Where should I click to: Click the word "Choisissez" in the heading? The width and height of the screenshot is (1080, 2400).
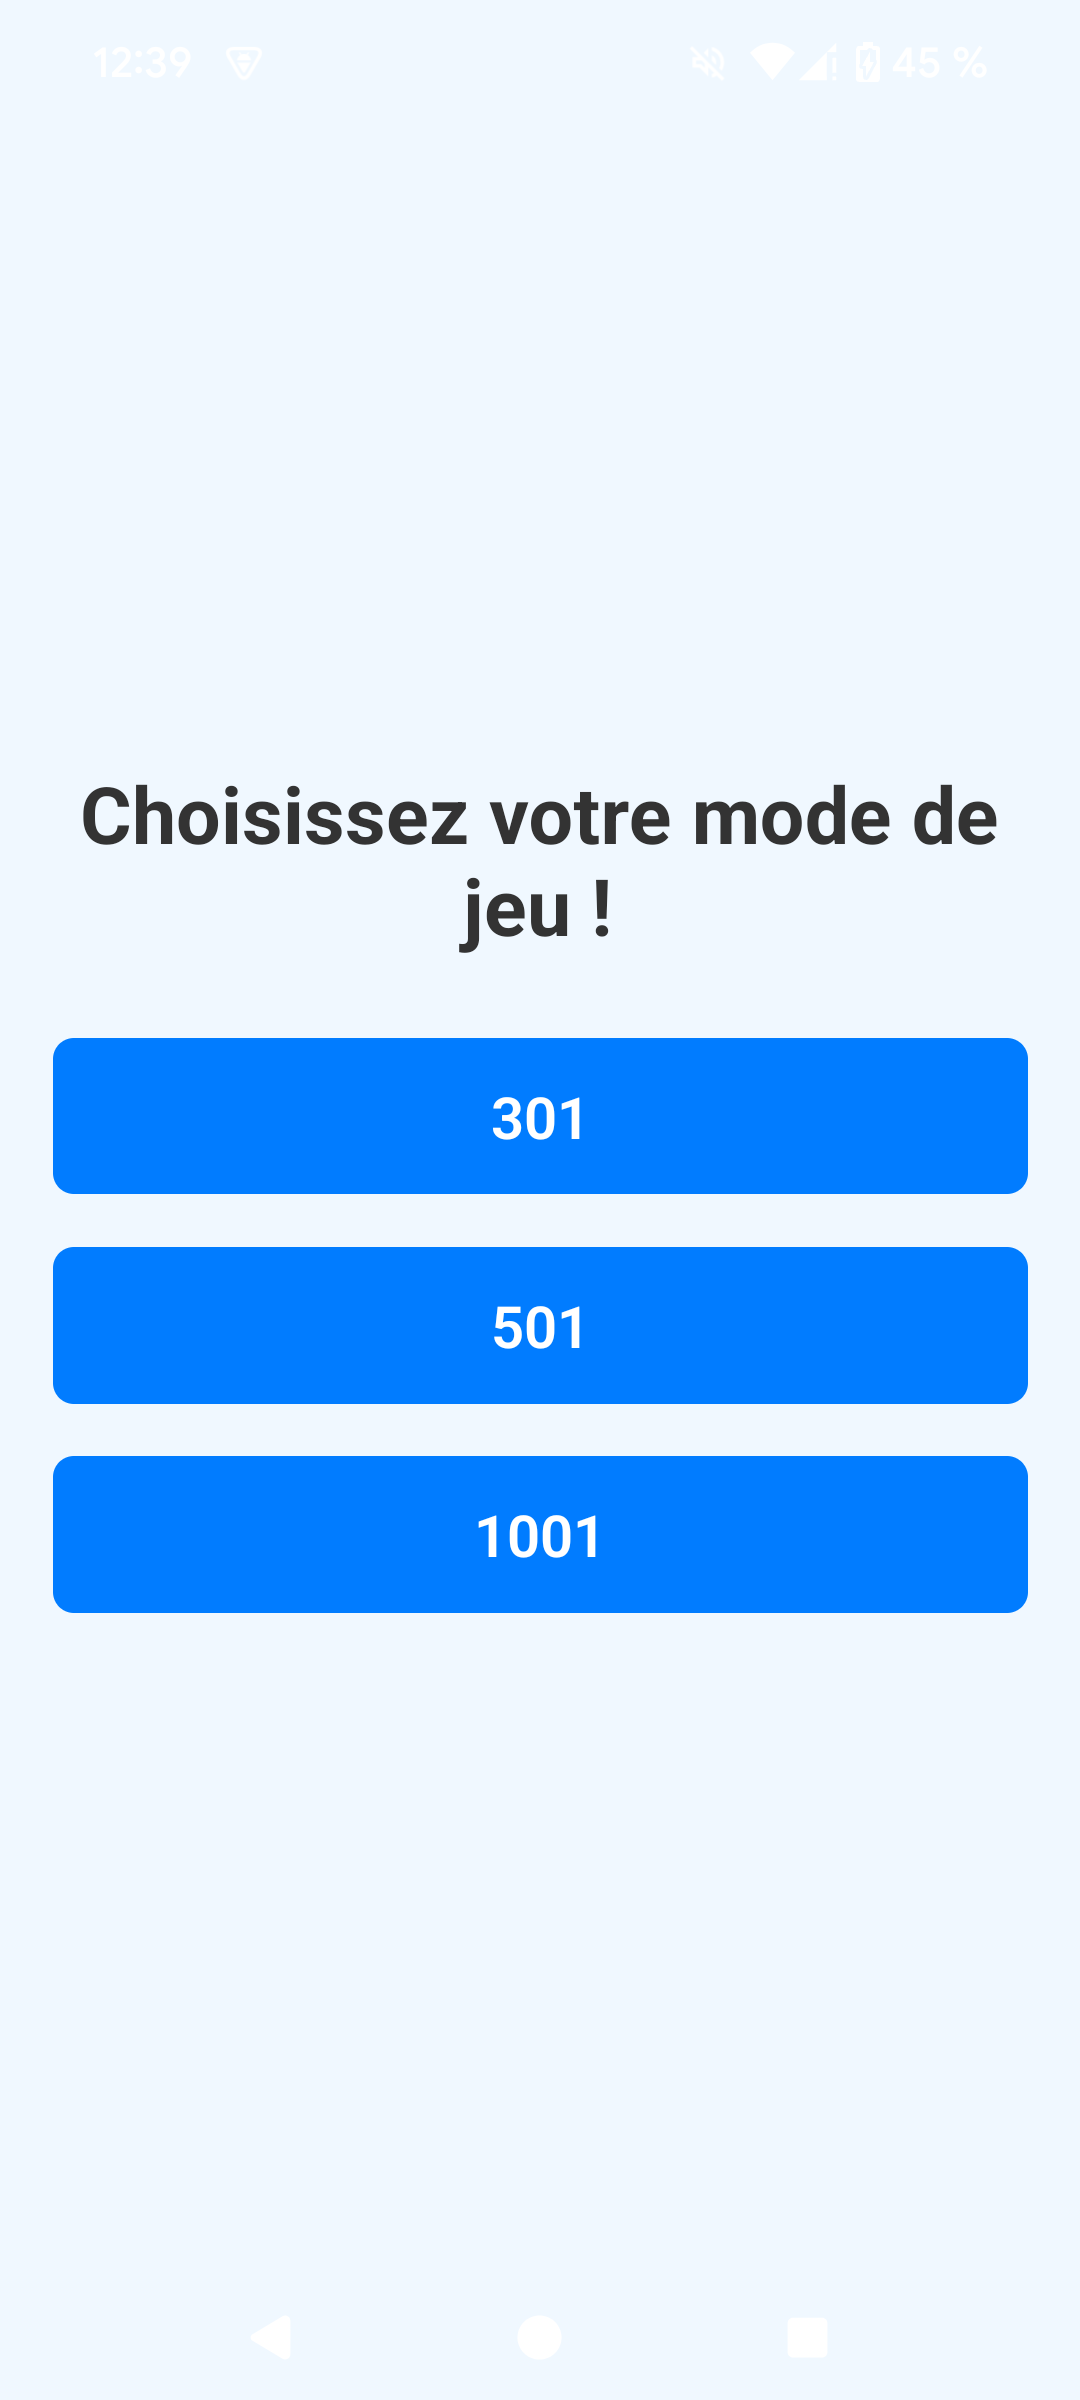[274, 817]
